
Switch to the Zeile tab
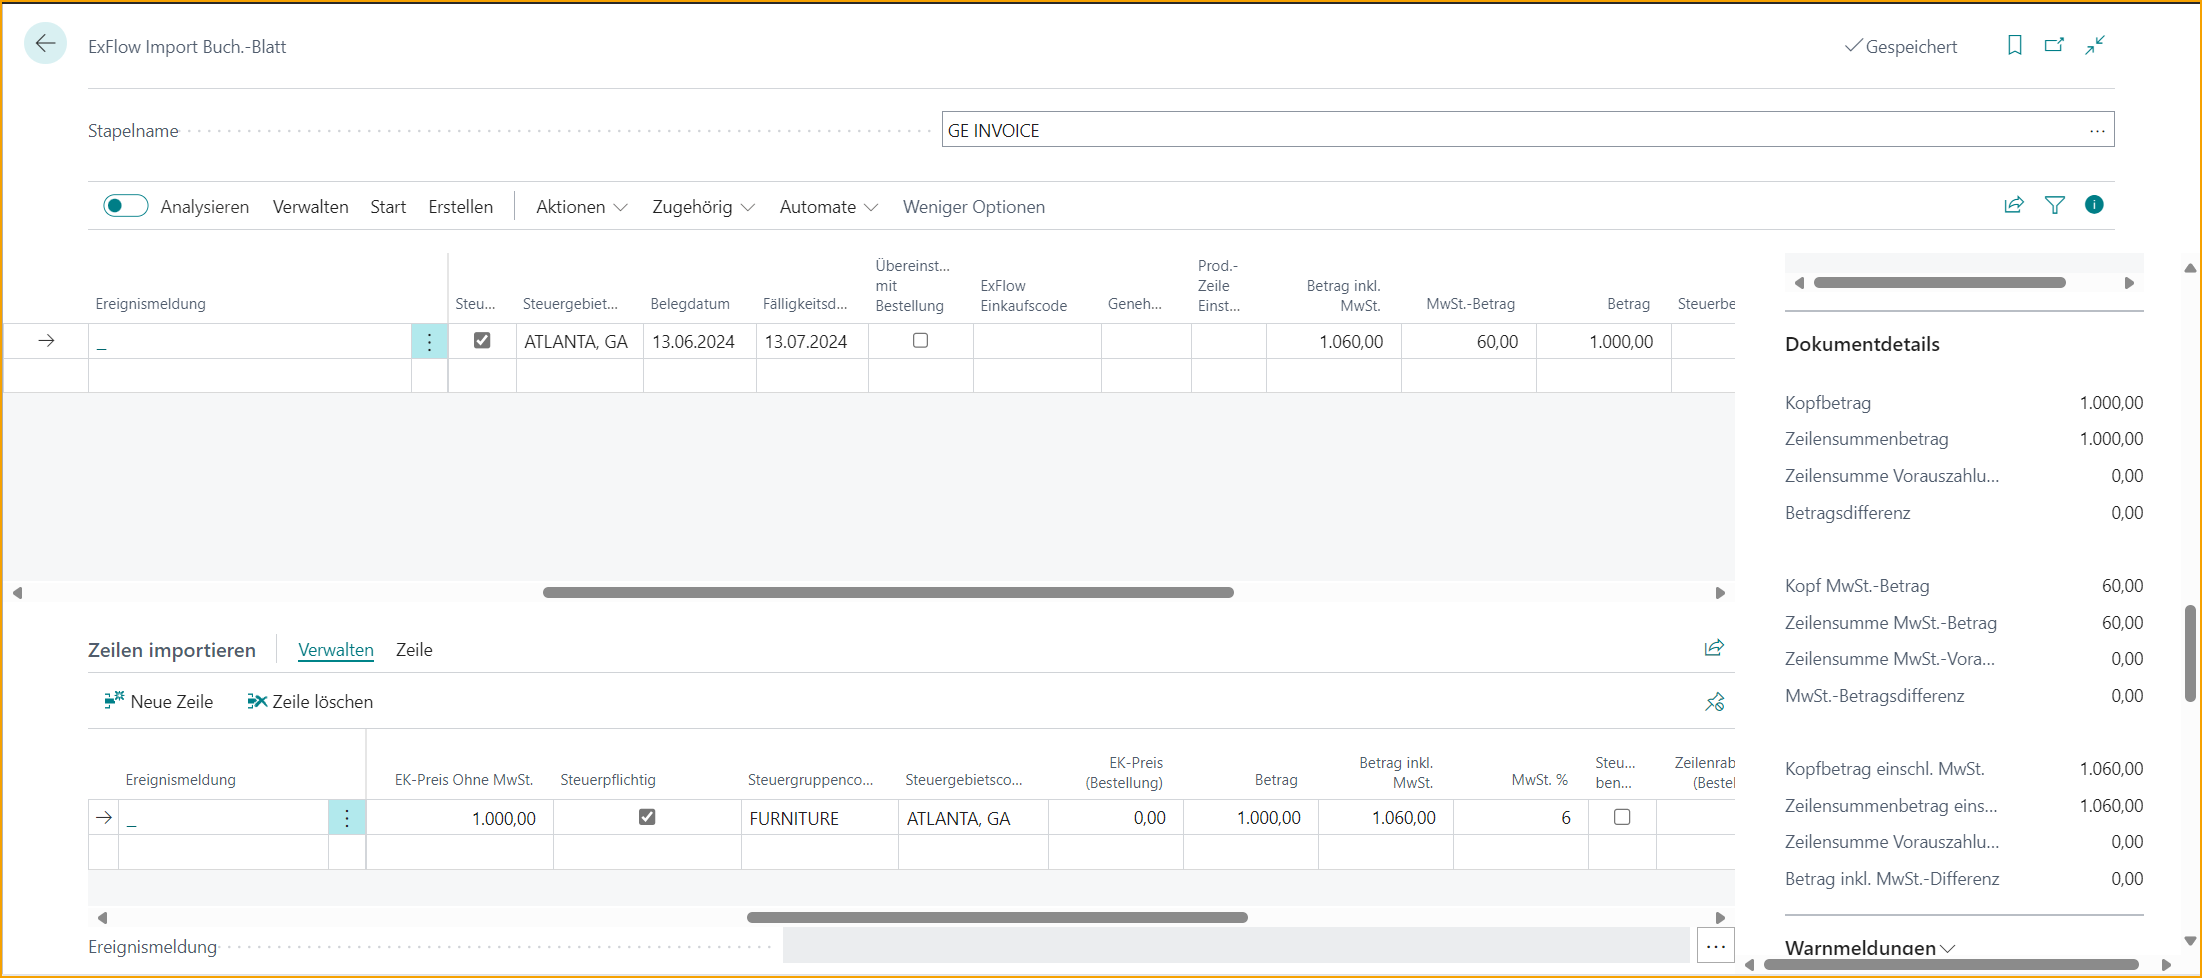point(413,649)
